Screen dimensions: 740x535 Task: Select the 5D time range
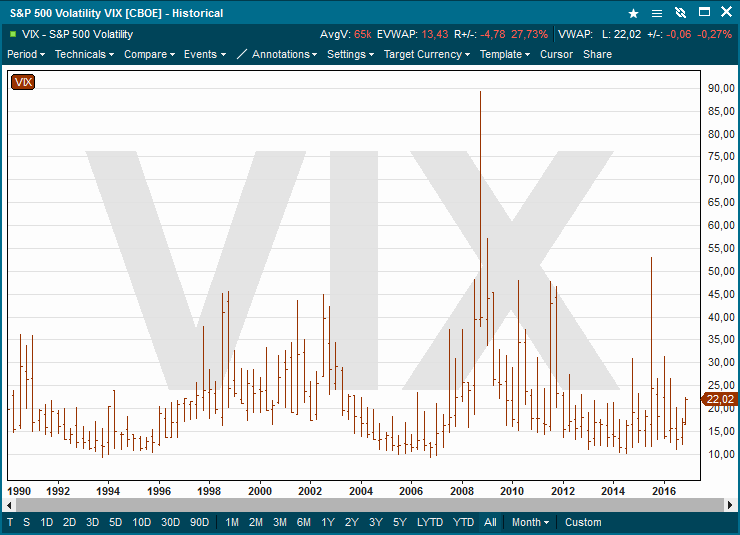point(116,522)
